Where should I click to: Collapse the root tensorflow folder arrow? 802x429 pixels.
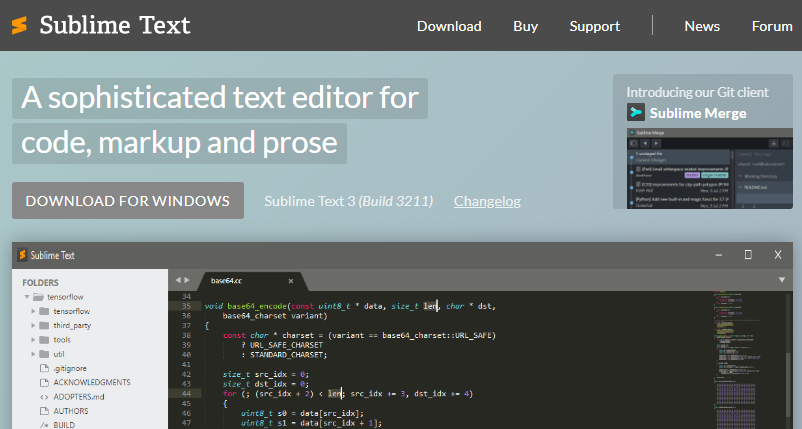(27, 297)
